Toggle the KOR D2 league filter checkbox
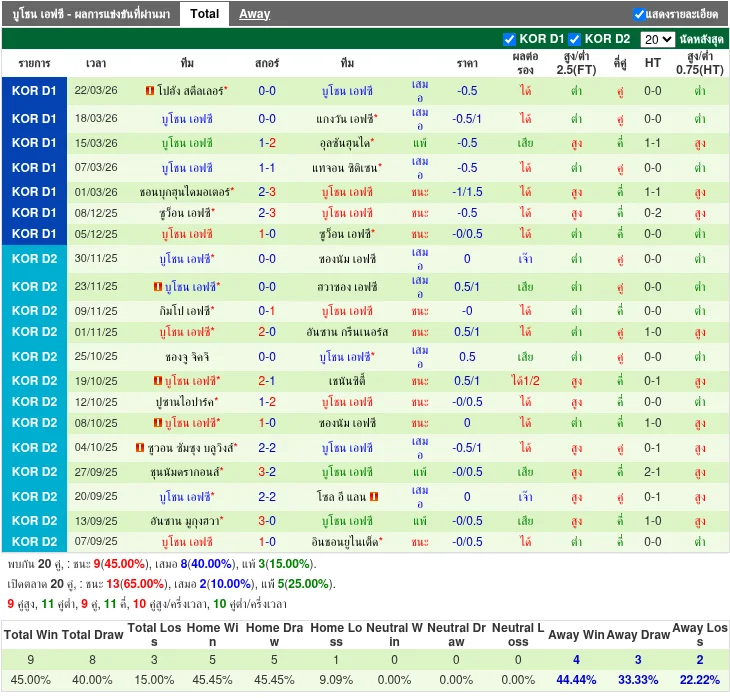 click(x=575, y=39)
